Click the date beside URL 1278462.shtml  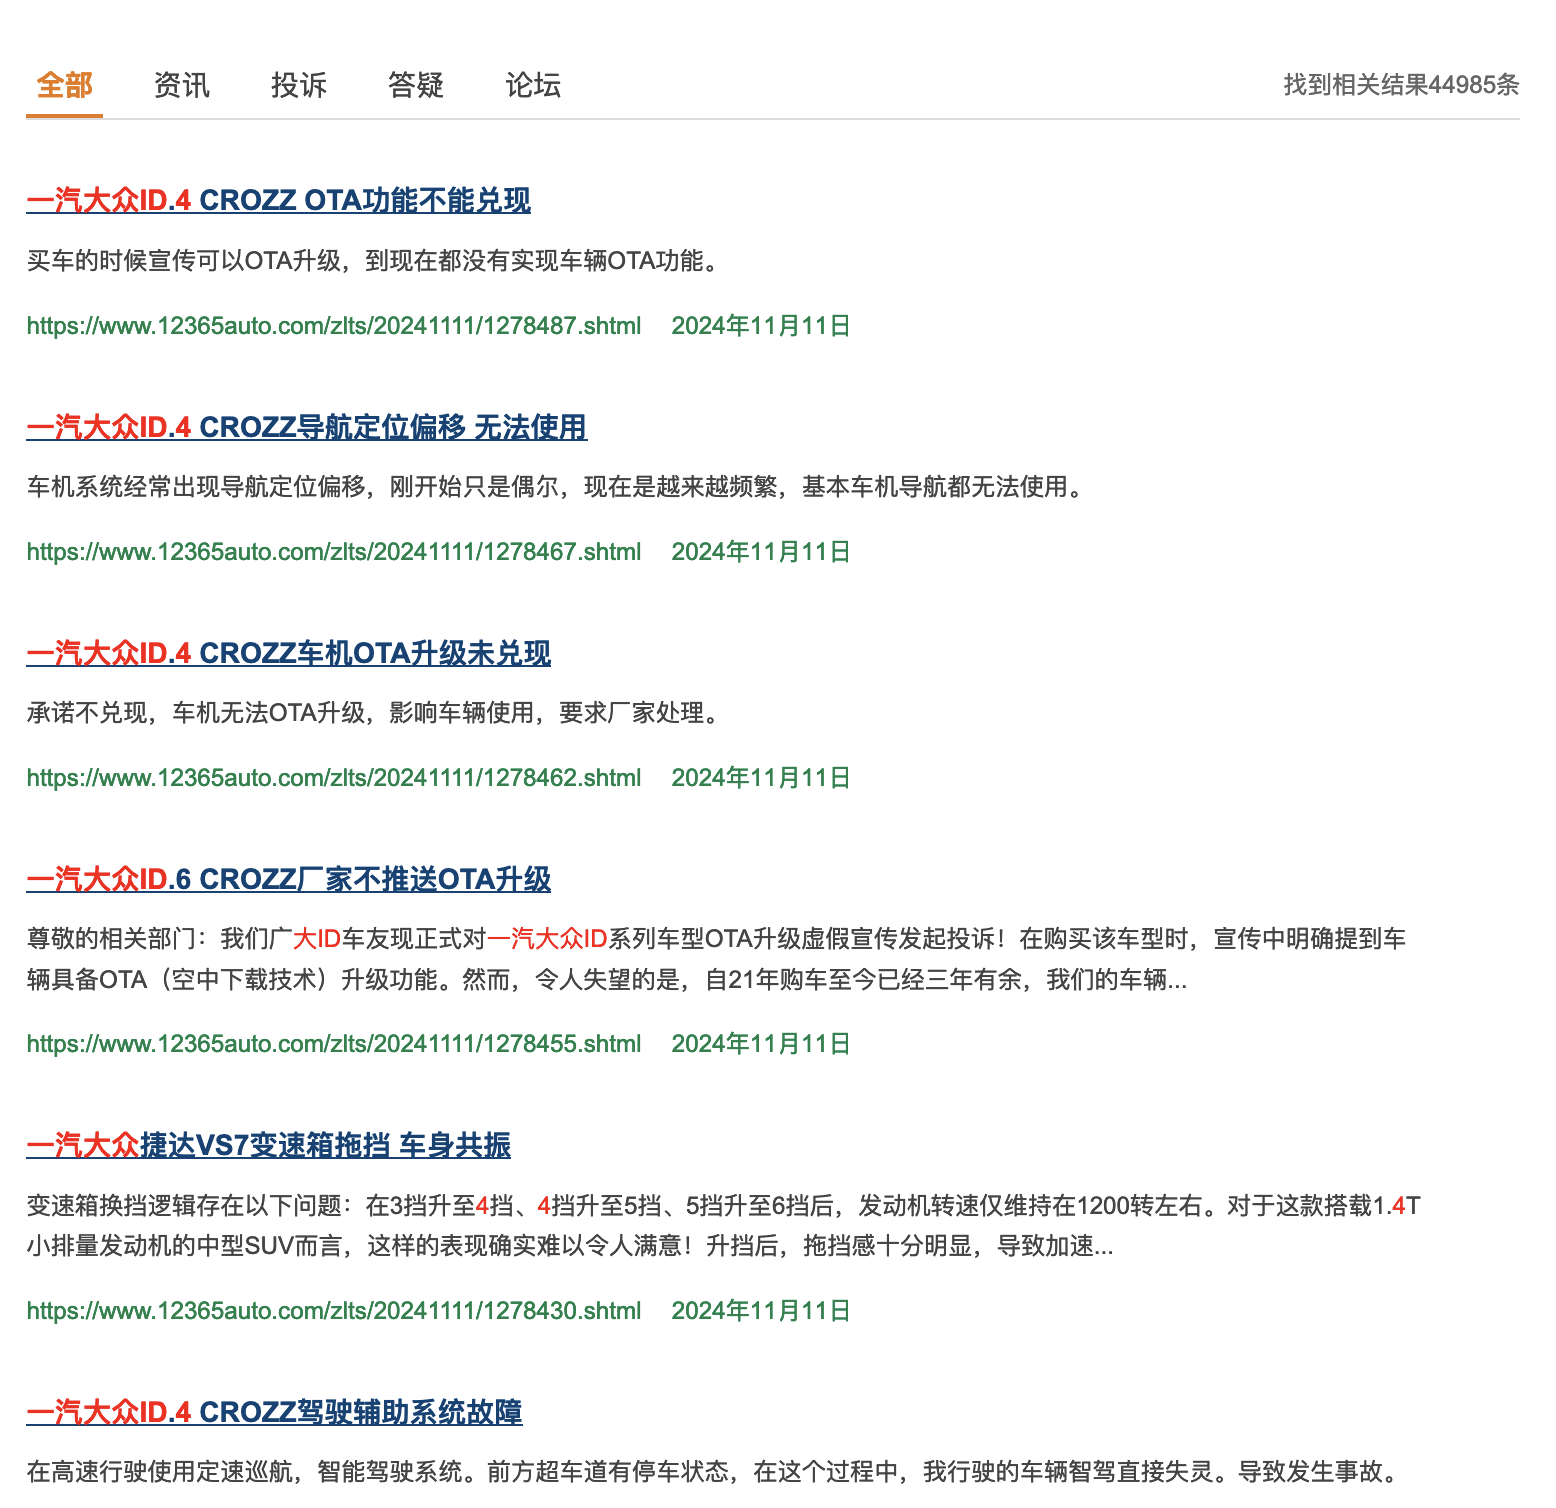(x=761, y=777)
